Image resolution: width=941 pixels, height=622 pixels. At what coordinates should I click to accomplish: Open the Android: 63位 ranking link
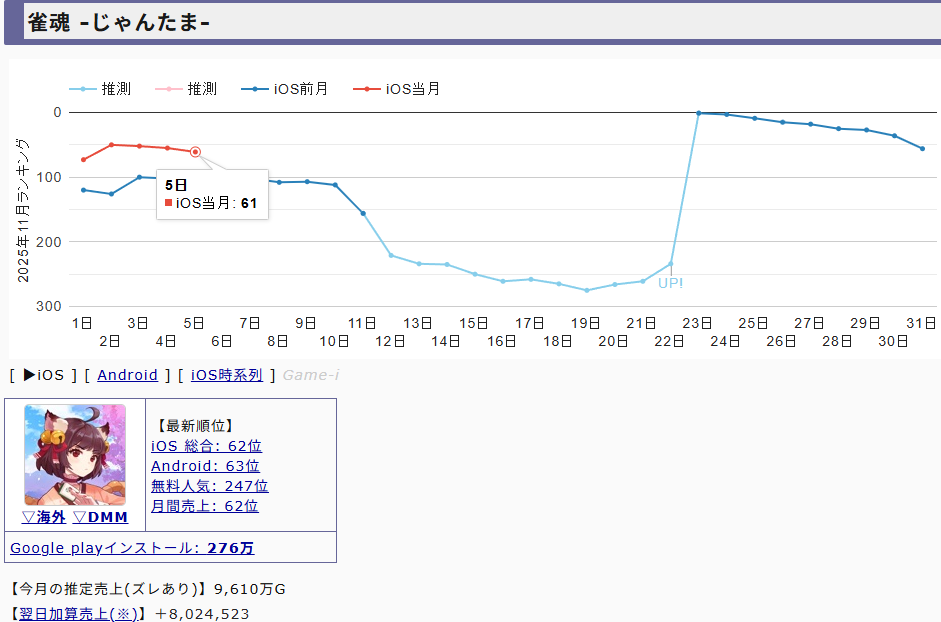click(205, 466)
